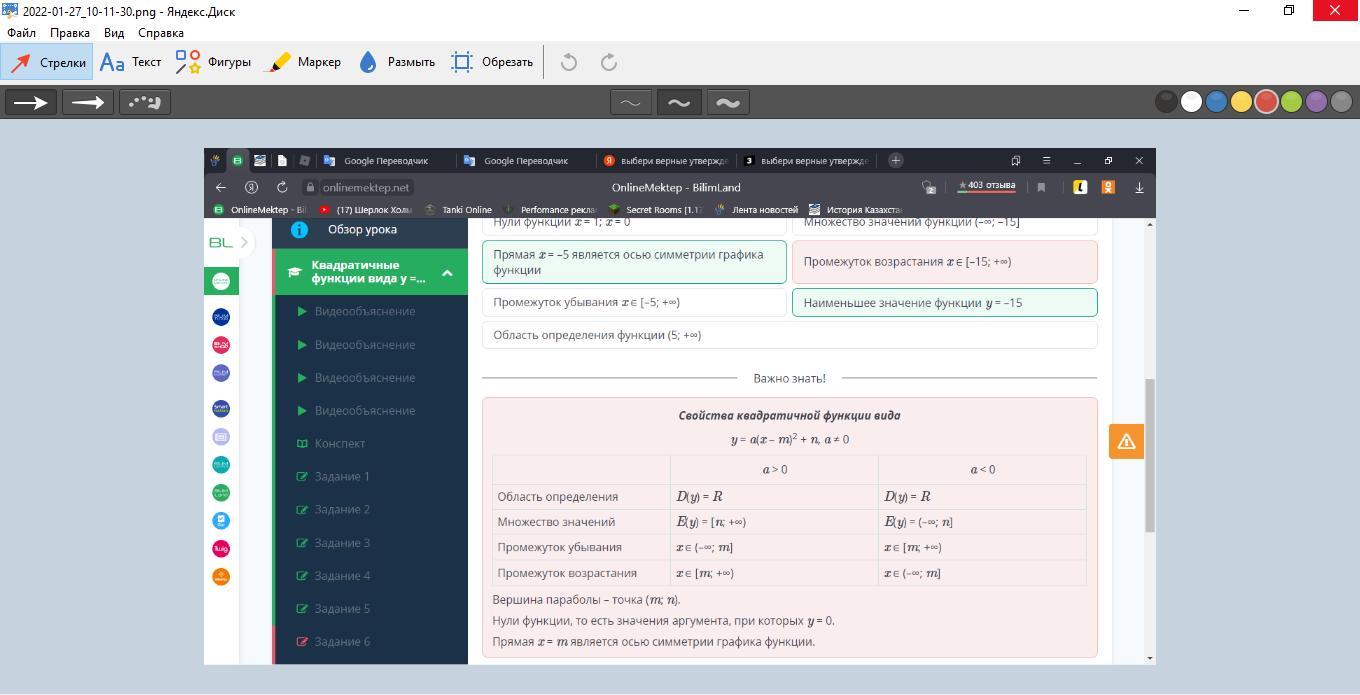Pick the purple color swatch
This screenshot has width=1360, height=695.
click(x=1316, y=101)
